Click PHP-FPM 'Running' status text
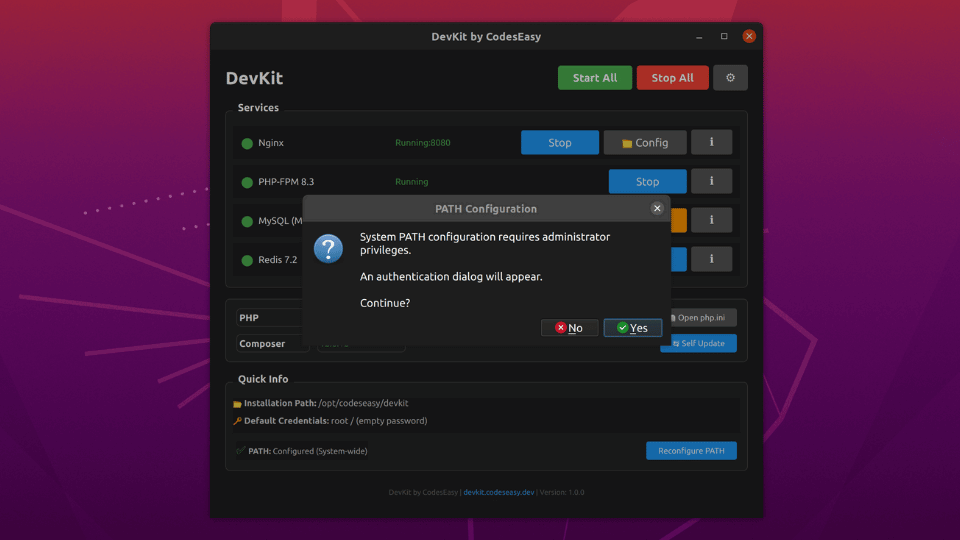960x540 pixels. 411,182
